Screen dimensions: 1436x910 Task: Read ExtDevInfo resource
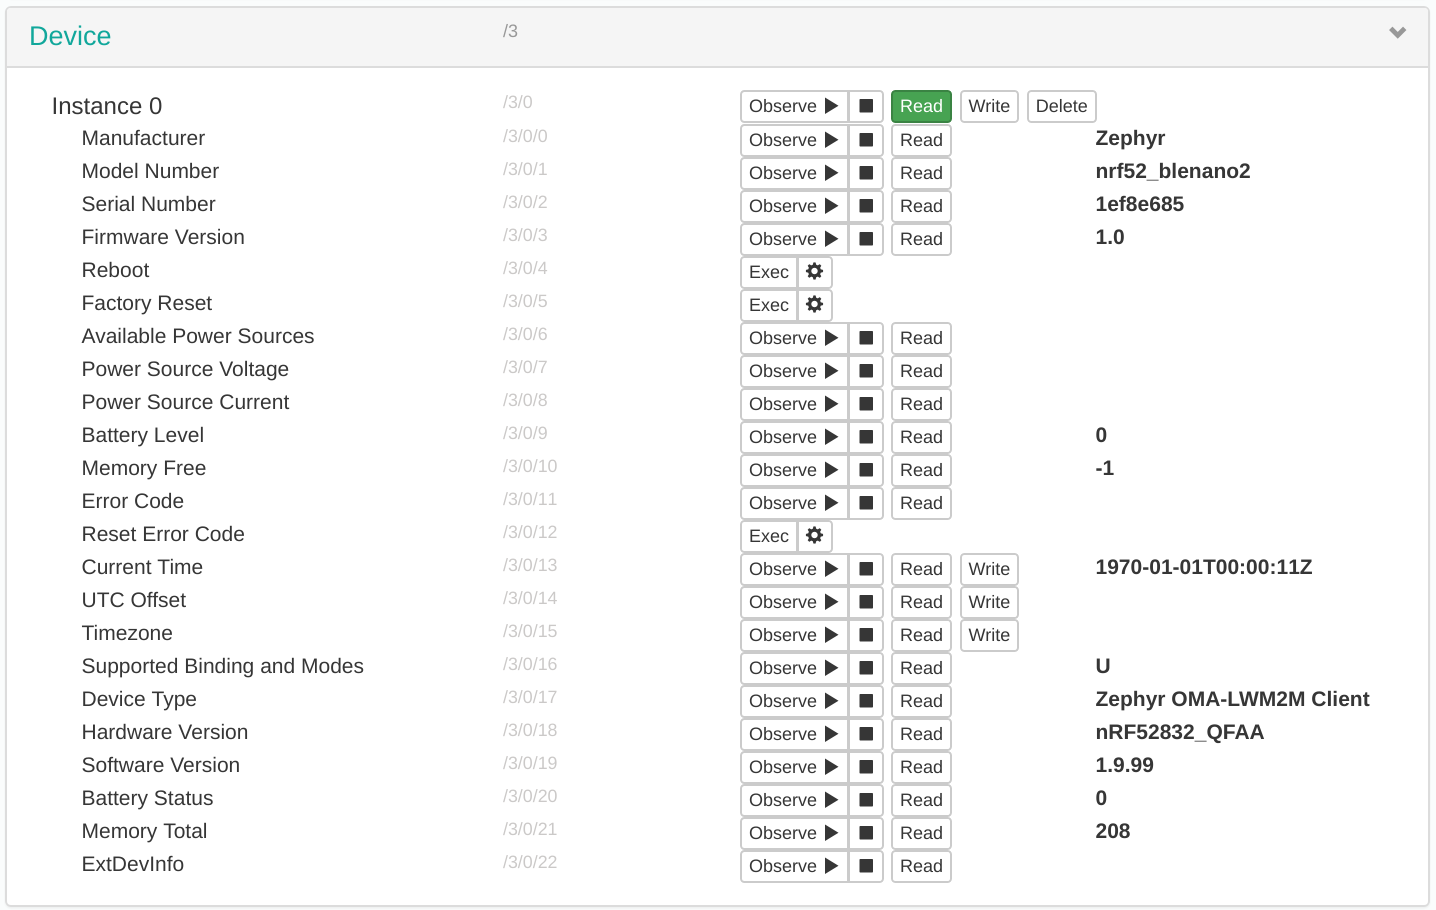tap(921, 866)
